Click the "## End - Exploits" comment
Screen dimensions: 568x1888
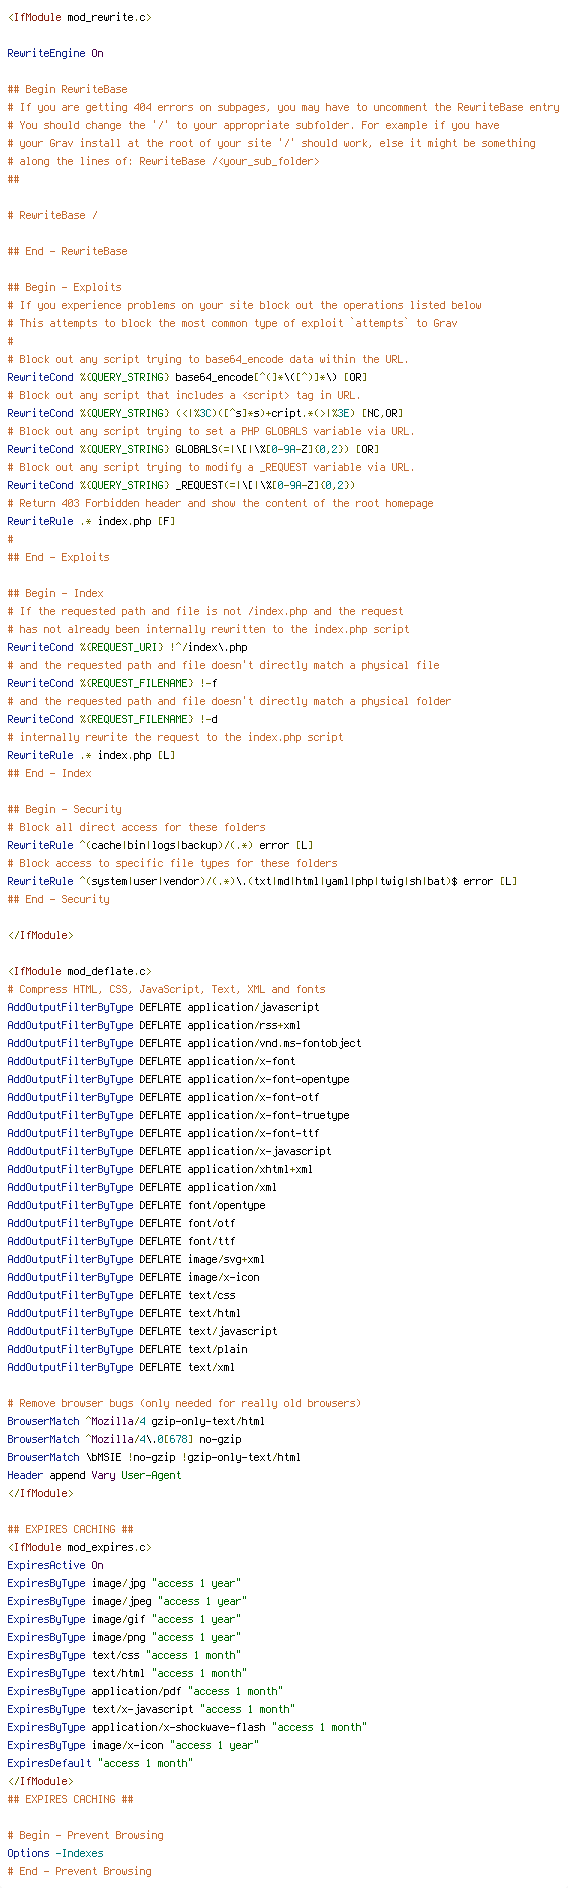click(58, 557)
